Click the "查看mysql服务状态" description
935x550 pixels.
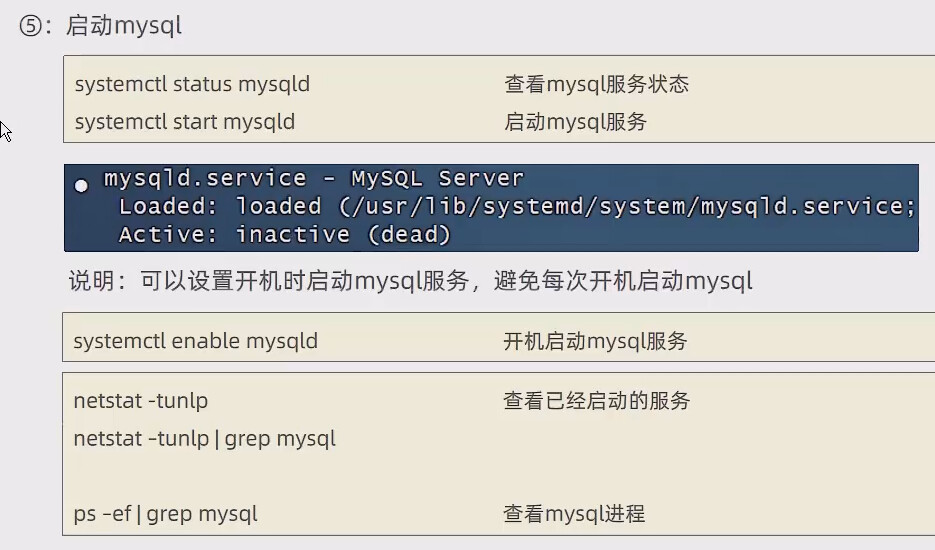pyautogui.click(x=596, y=84)
